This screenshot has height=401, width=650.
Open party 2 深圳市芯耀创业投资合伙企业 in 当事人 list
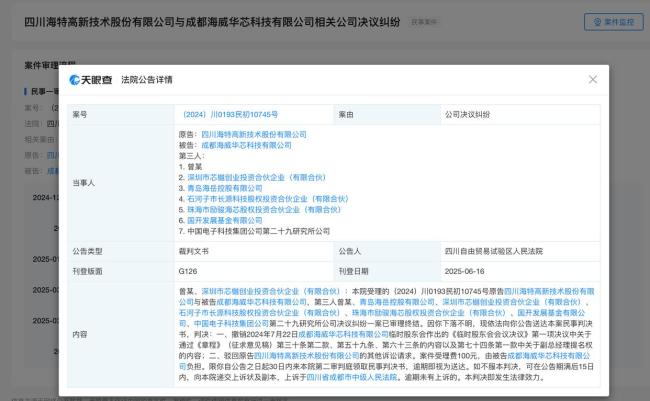(257, 177)
